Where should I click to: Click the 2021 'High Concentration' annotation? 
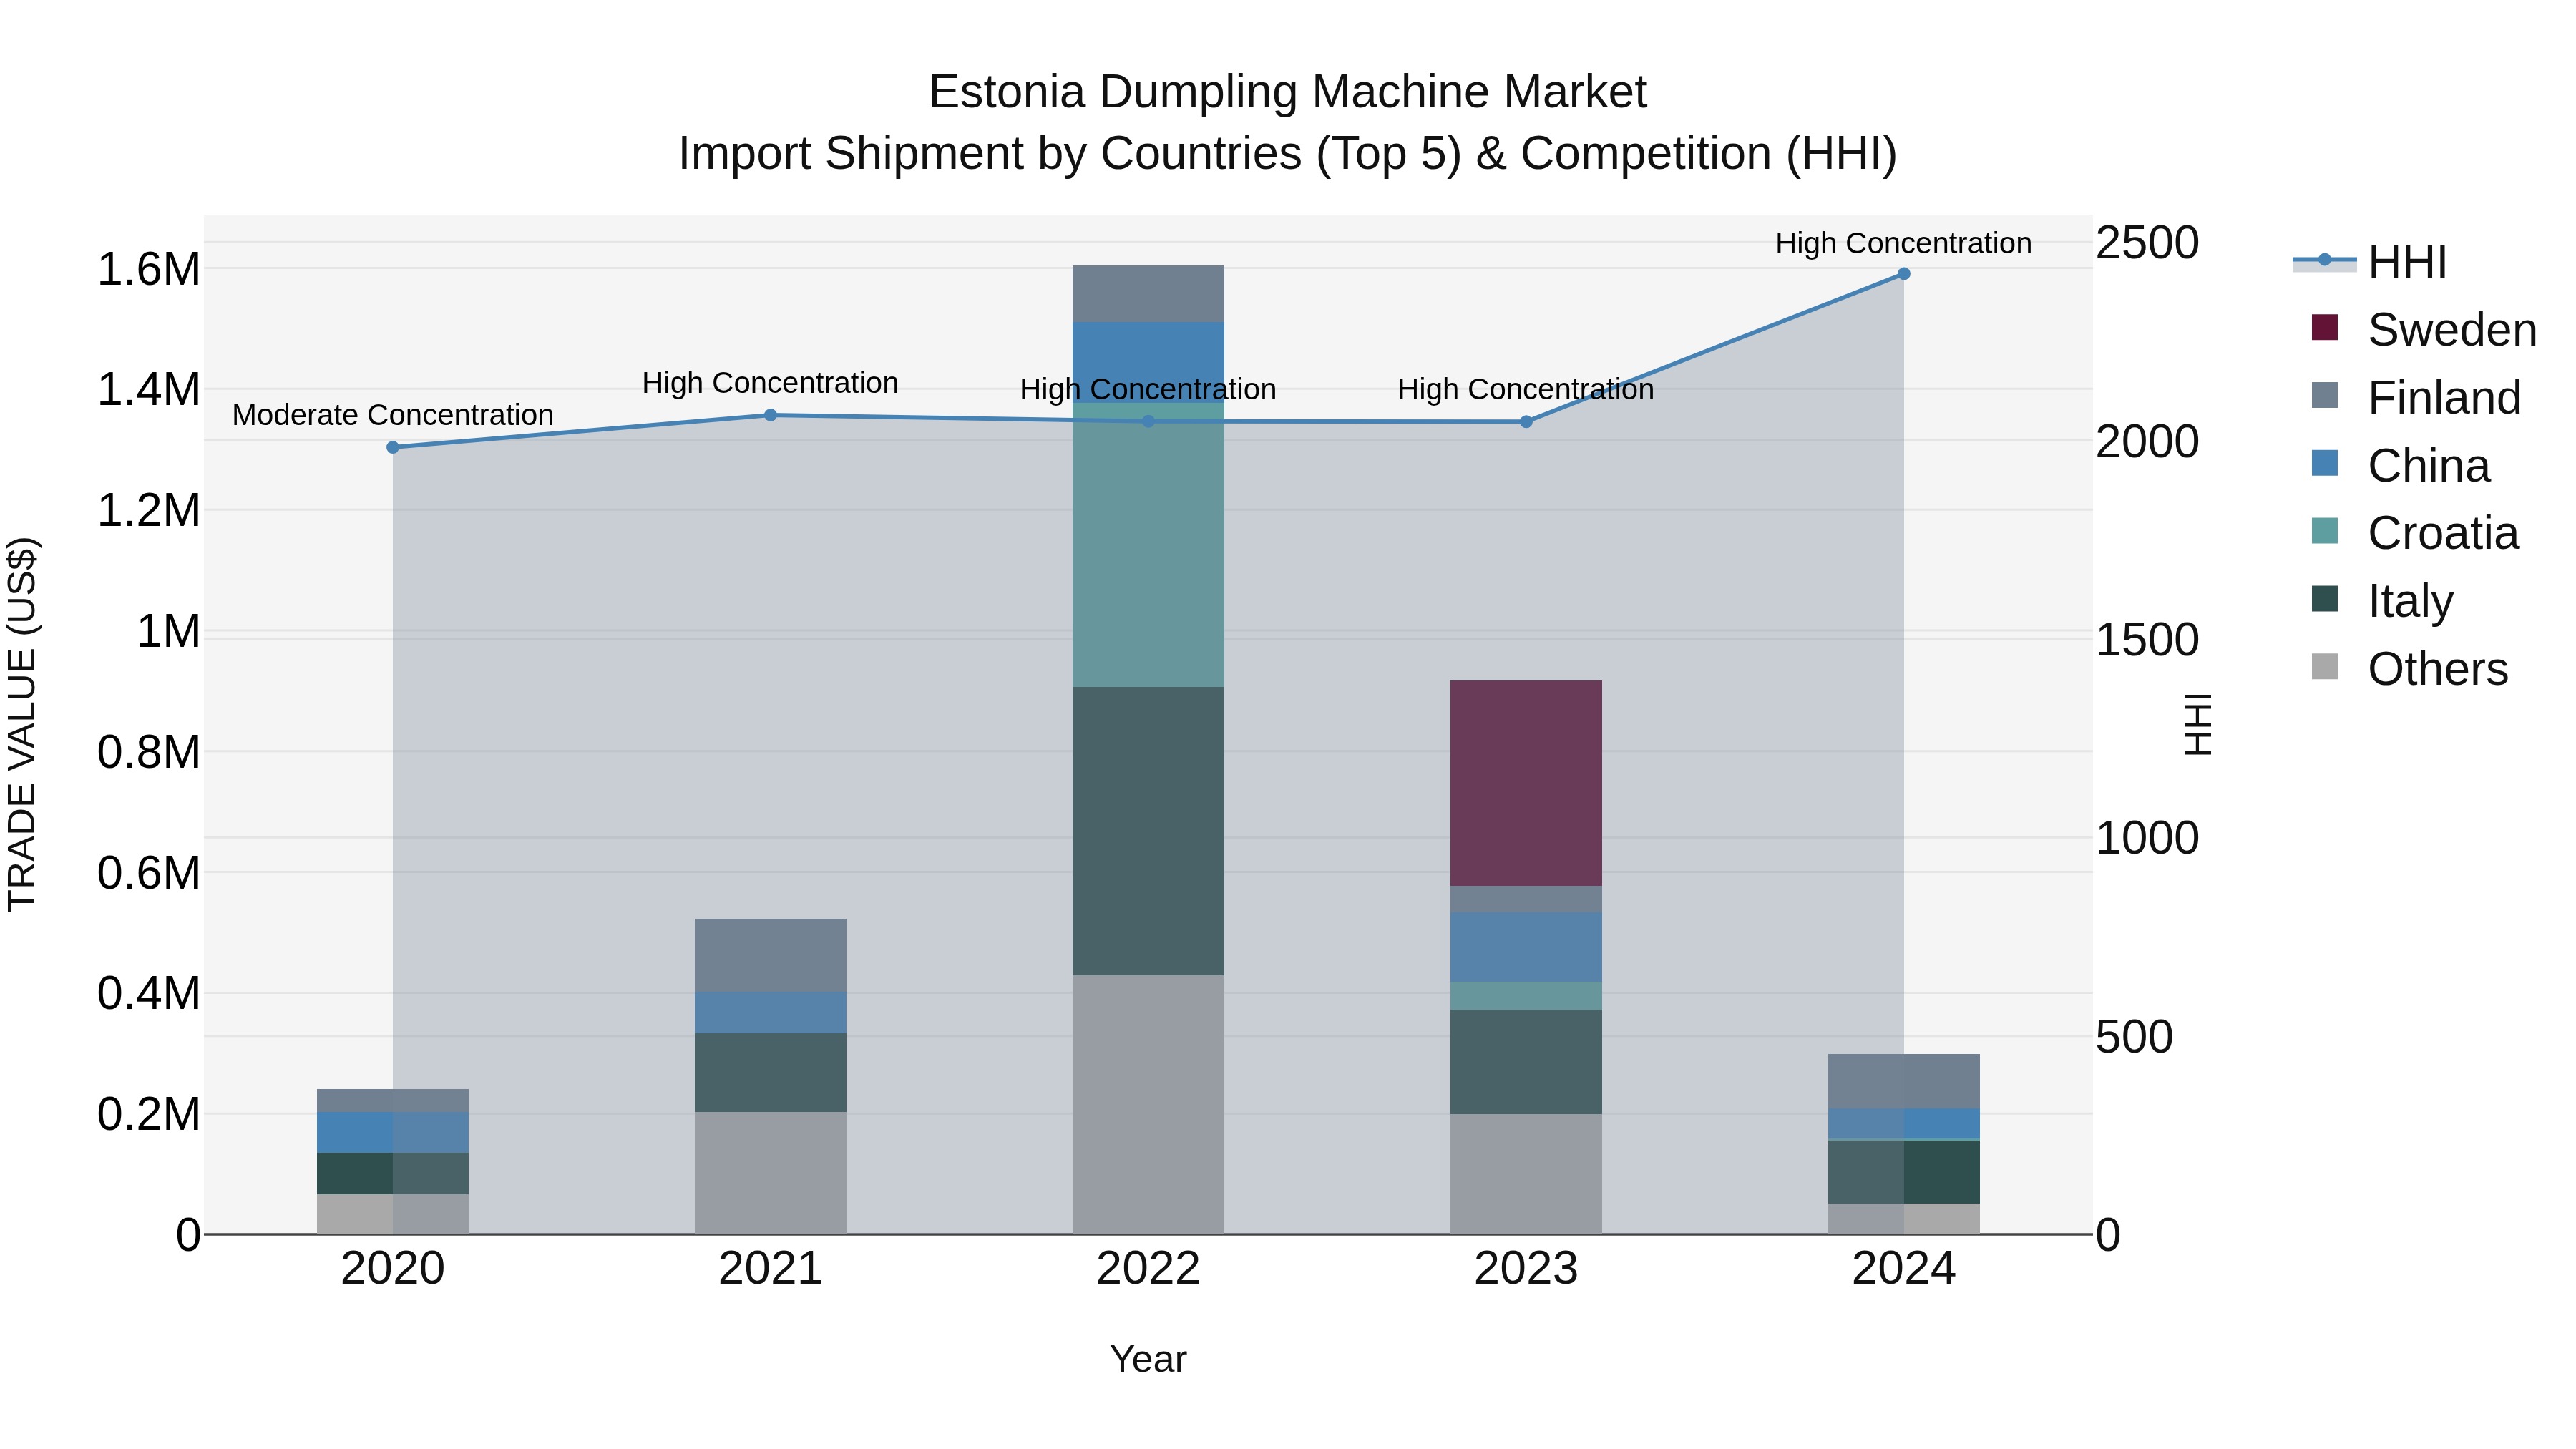tap(770, 383)
